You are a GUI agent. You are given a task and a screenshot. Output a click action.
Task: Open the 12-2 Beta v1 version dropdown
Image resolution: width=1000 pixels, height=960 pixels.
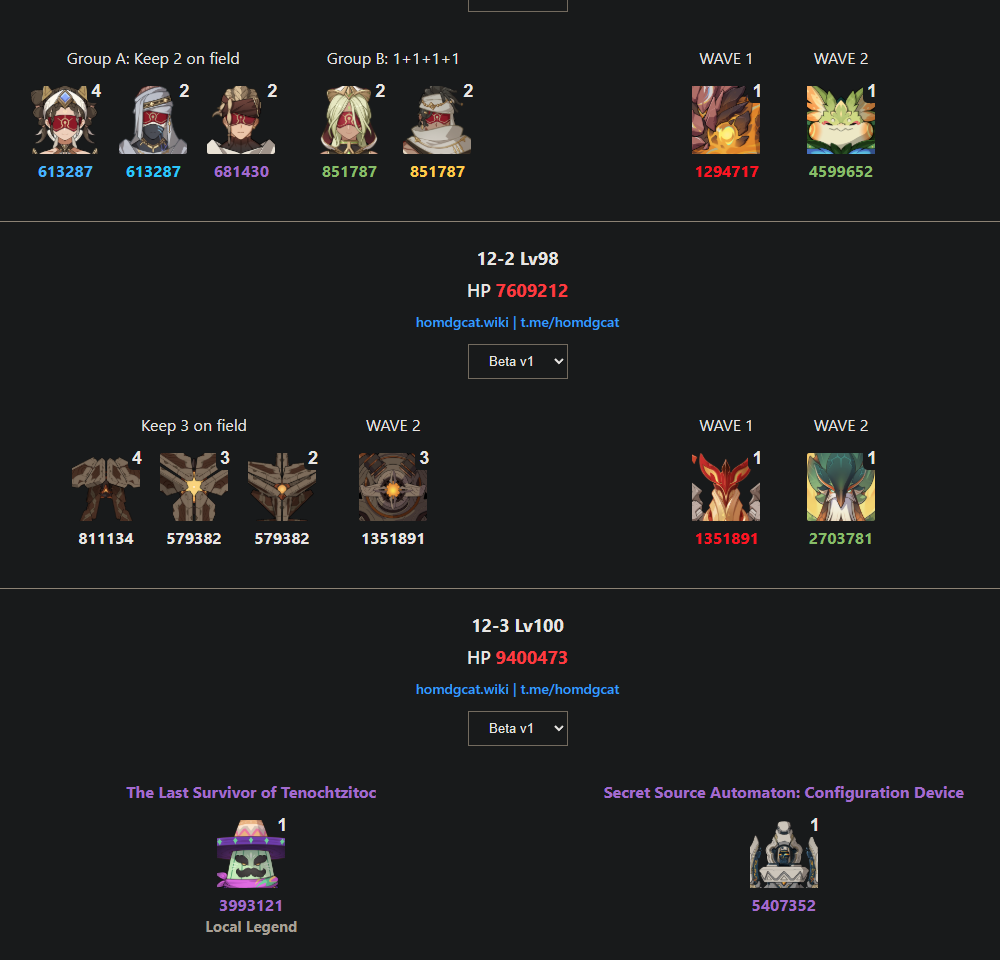[x=518, y=362]
